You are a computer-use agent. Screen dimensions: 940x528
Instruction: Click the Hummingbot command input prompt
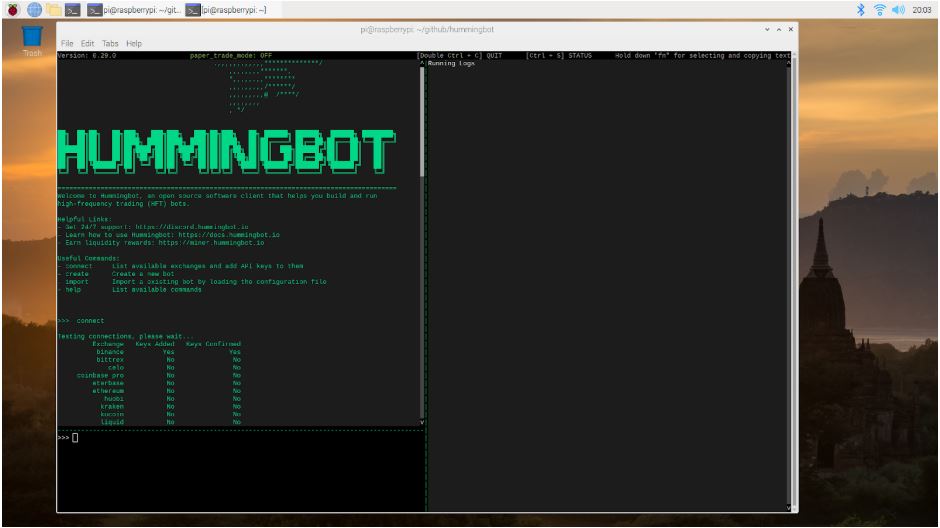click(240, 438)
